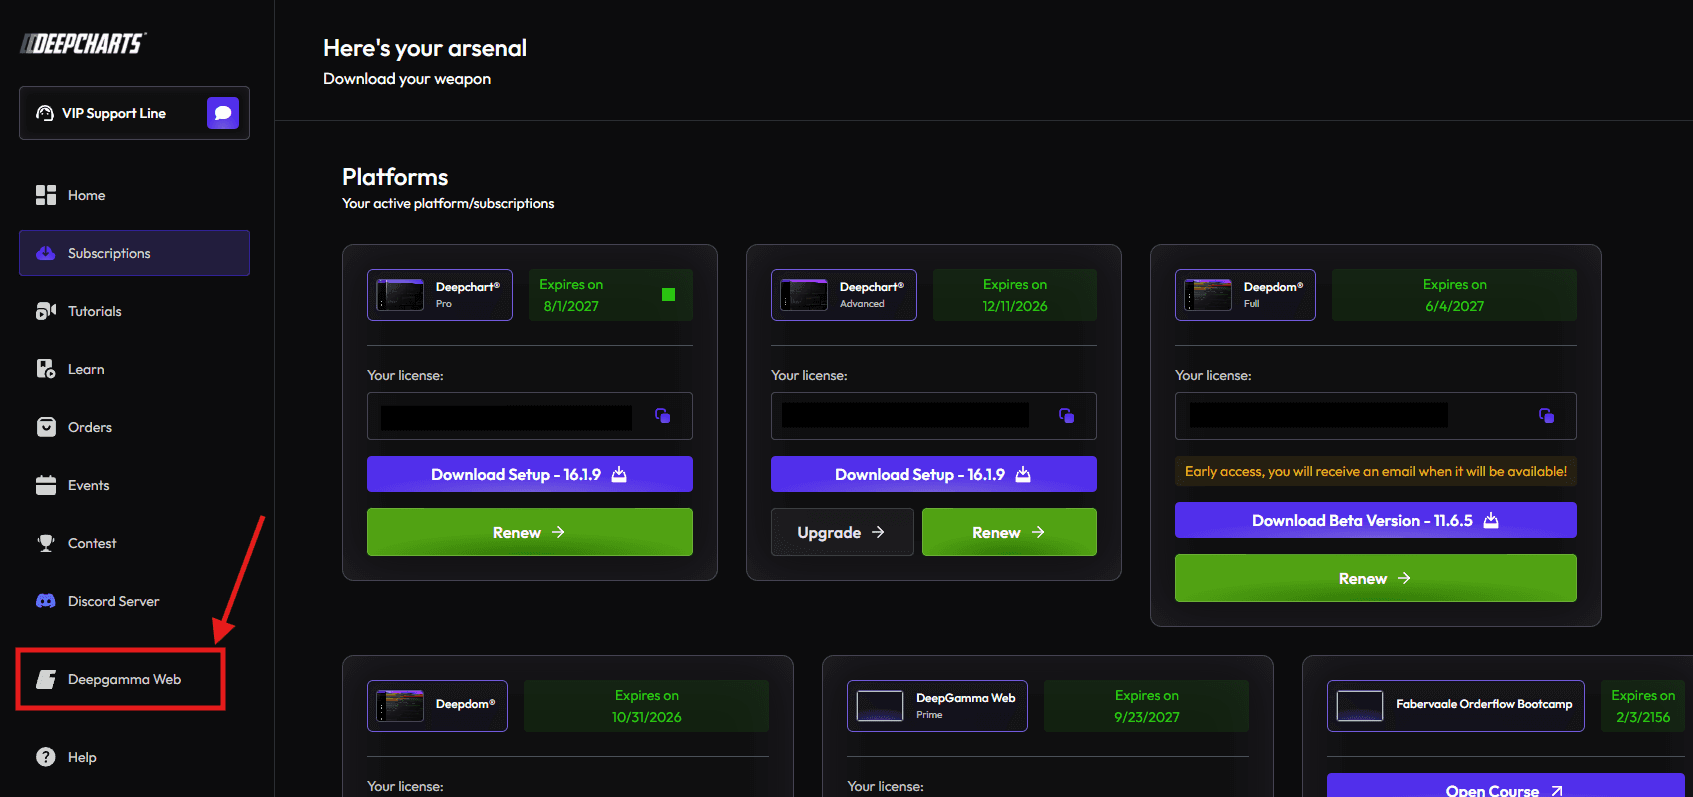This screenshot has width=1693, height=797.
Task: Navigate to Orders
Action: coord(134,427)
